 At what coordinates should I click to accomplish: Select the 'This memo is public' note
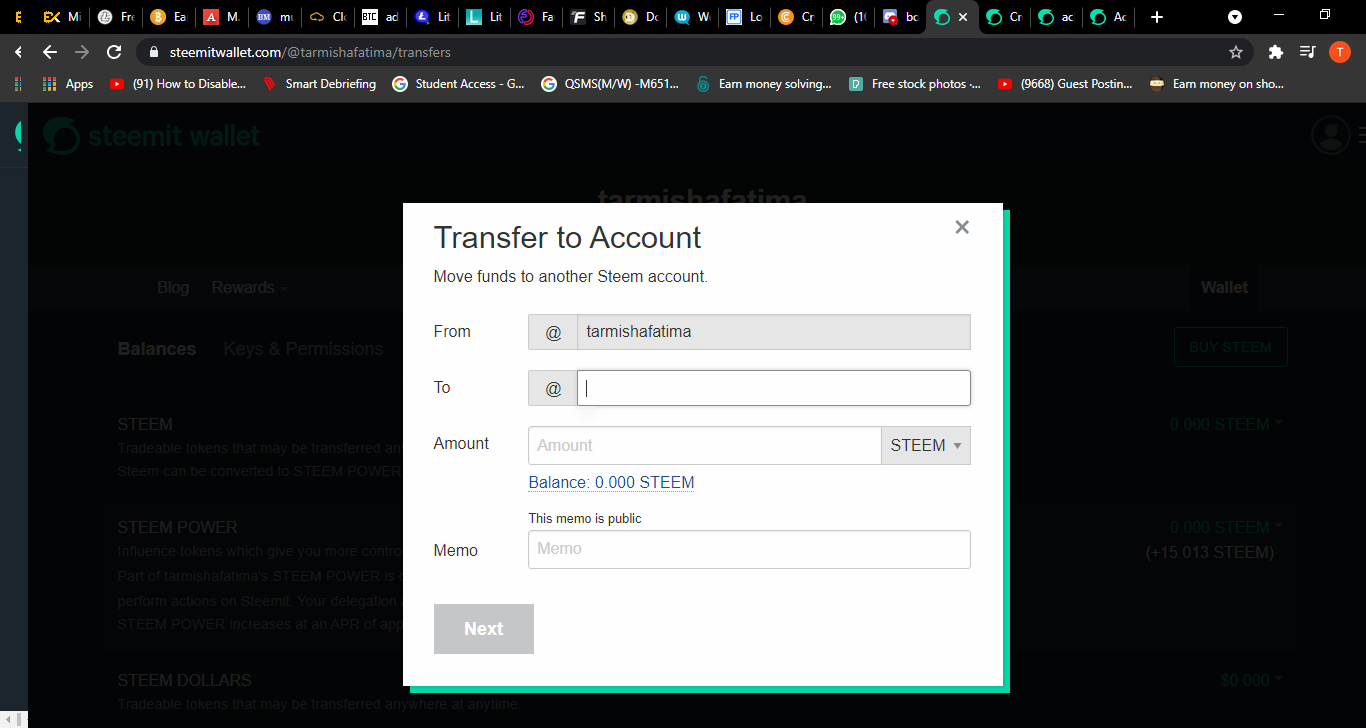[585, 518]
